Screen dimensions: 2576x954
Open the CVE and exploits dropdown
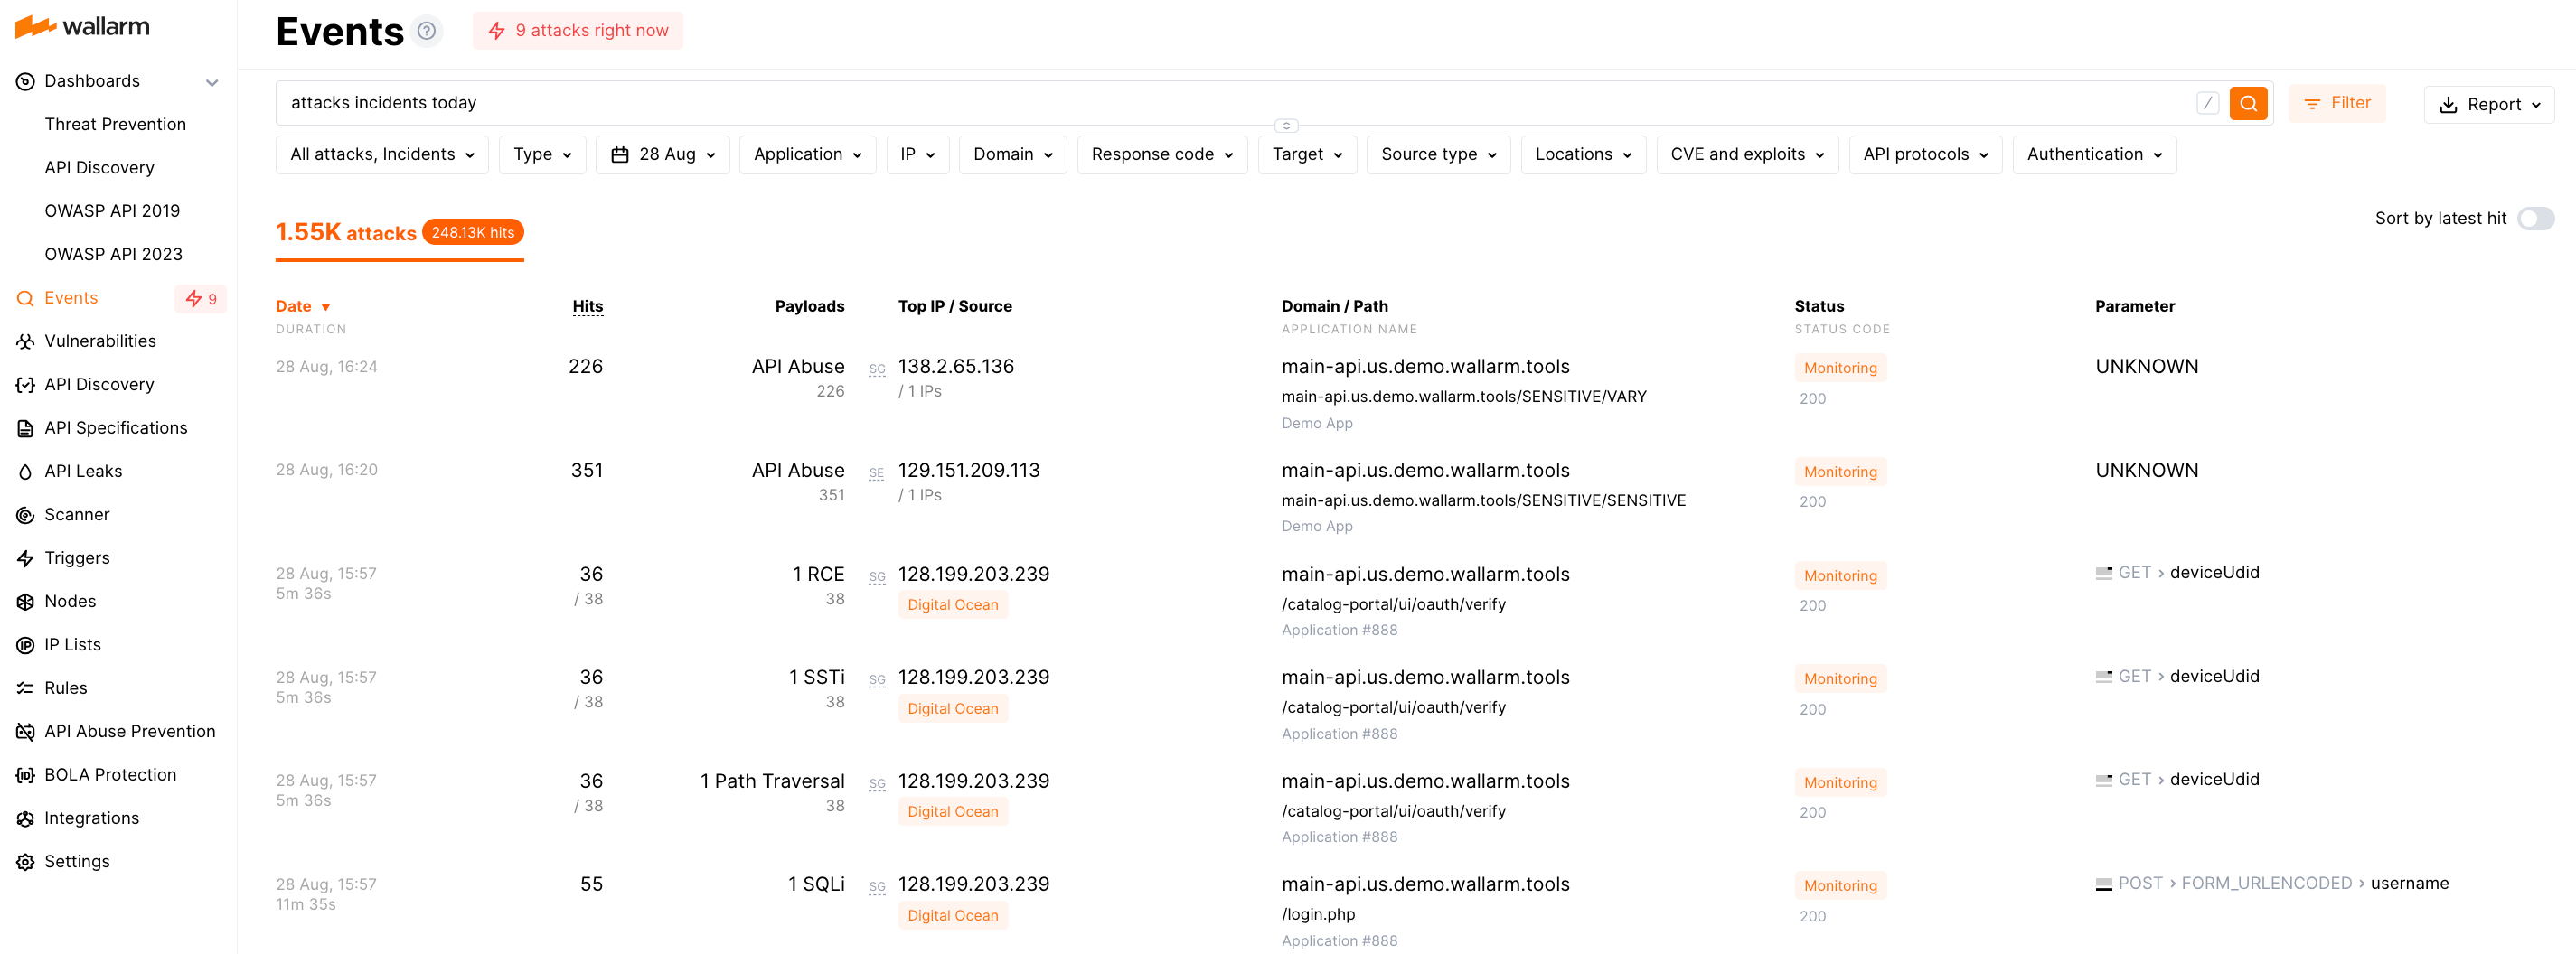pos(1746,155)
